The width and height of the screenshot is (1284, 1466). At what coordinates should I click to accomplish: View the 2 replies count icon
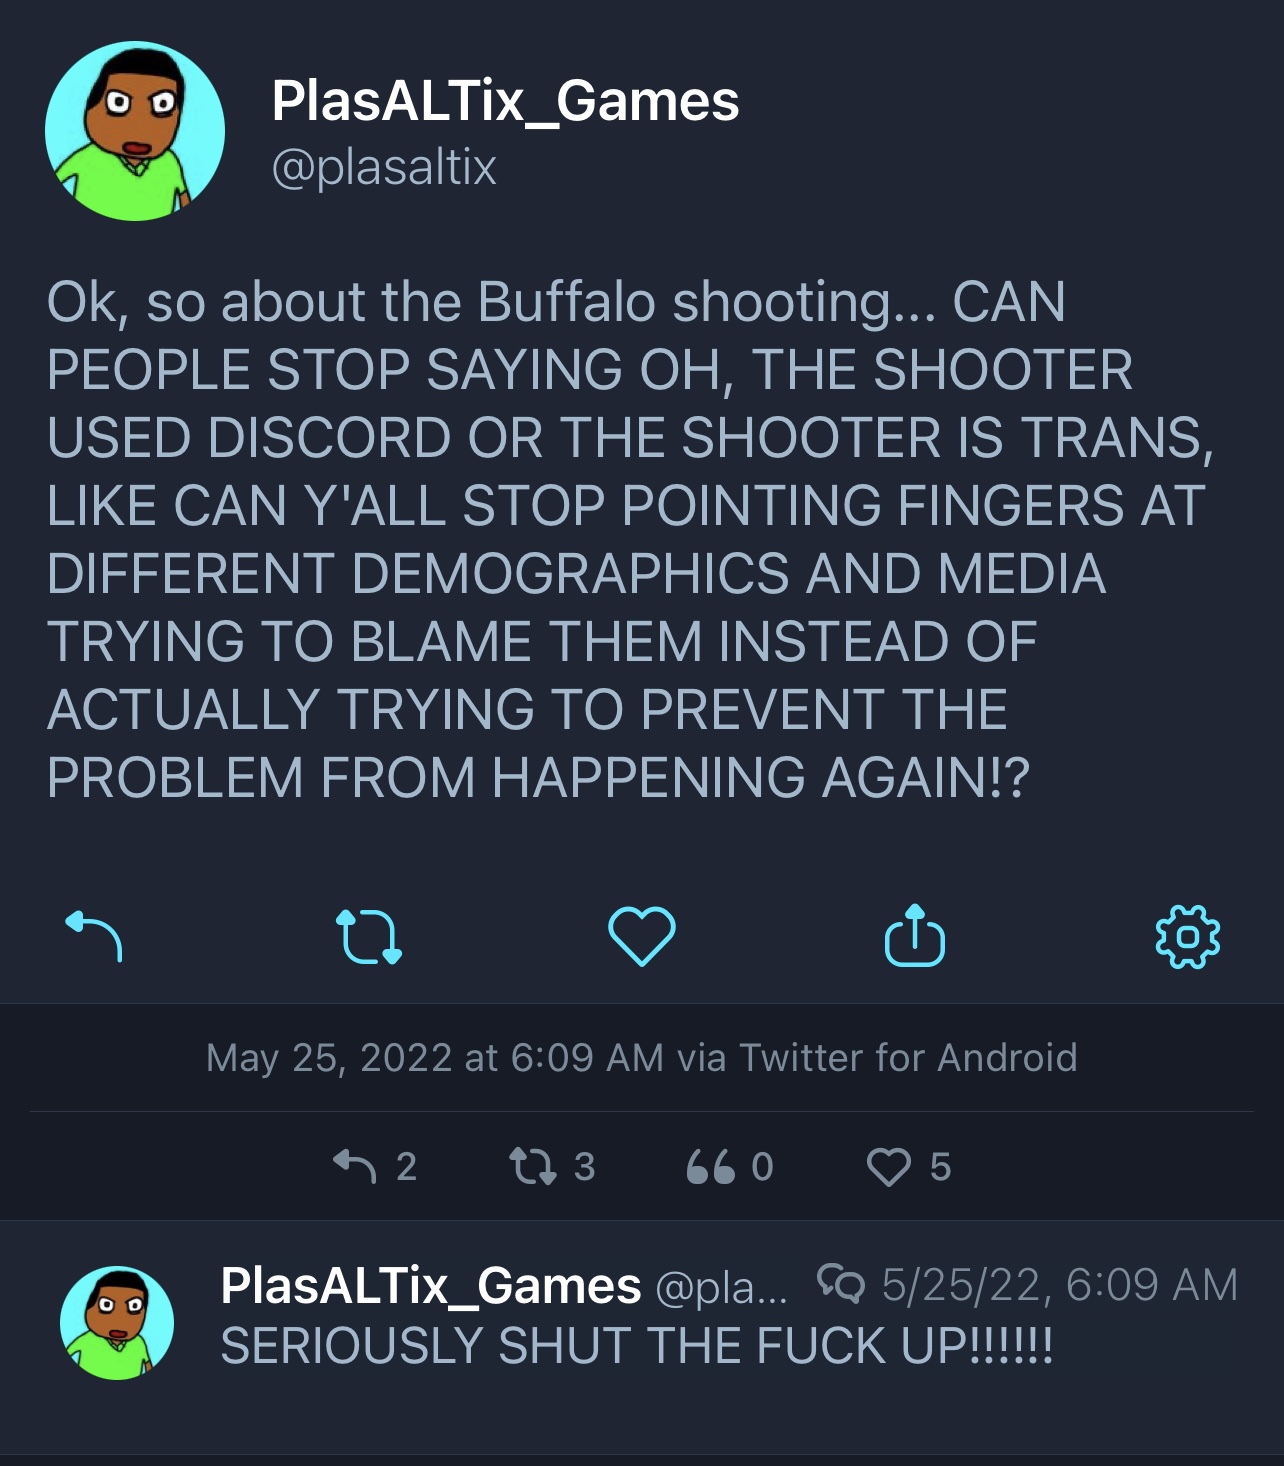375,1166
